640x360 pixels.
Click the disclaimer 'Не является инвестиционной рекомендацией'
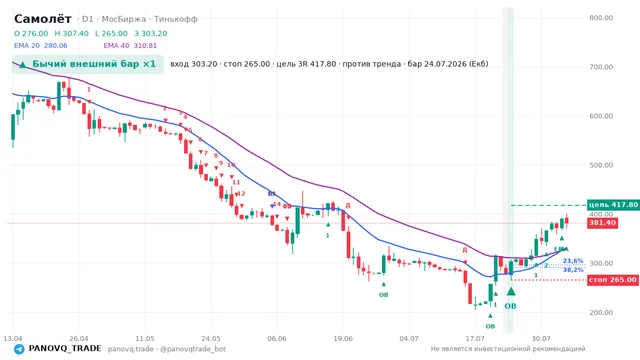508,349
